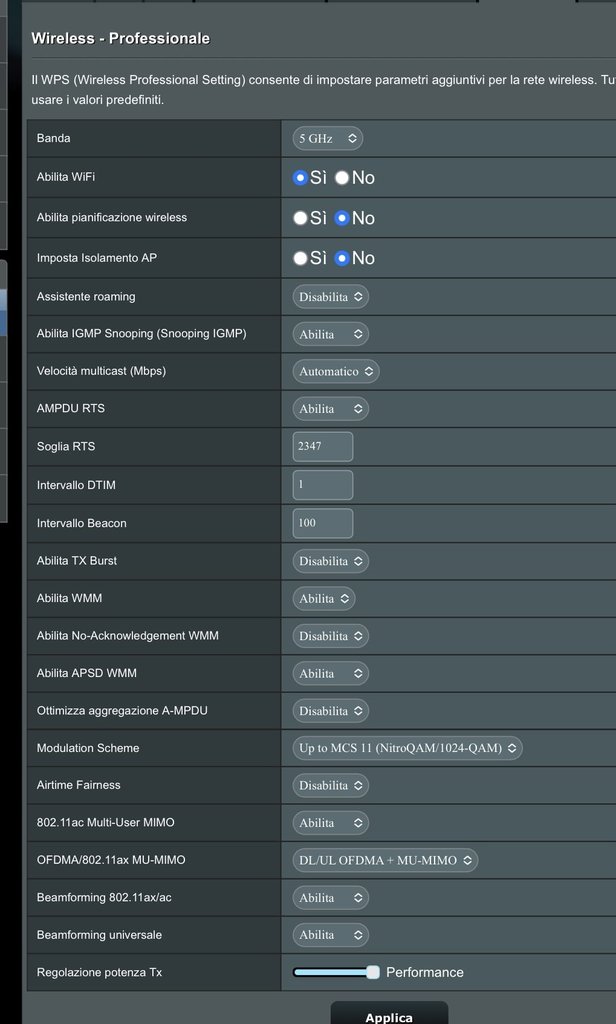616x1024 pixels.
Task: Click the Soglia RTS input field
Action: point(322,446)
